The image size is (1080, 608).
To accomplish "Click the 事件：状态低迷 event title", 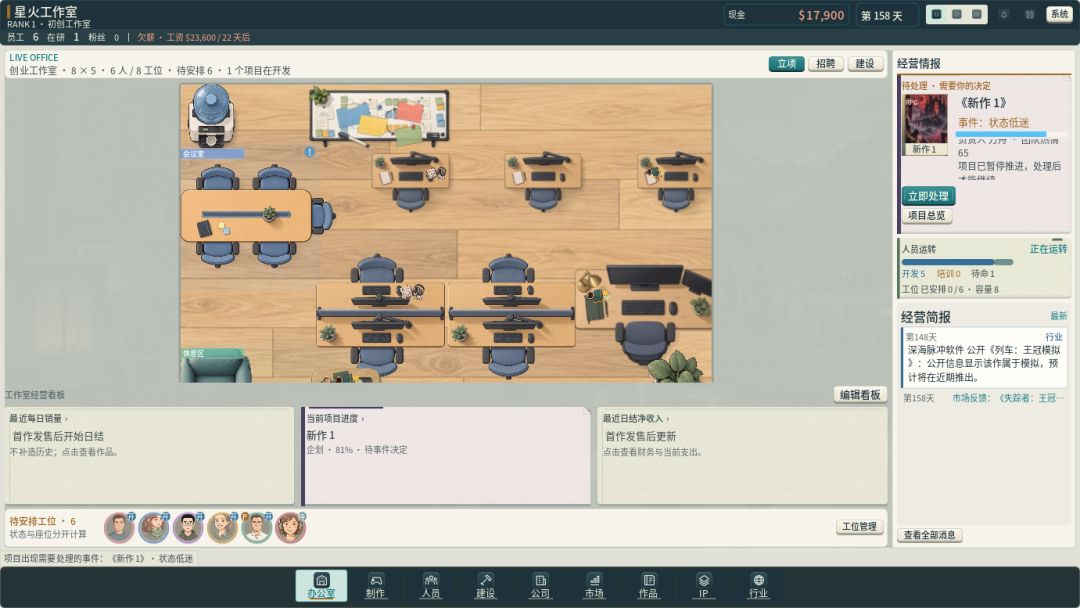I will [x=993, y=123].
